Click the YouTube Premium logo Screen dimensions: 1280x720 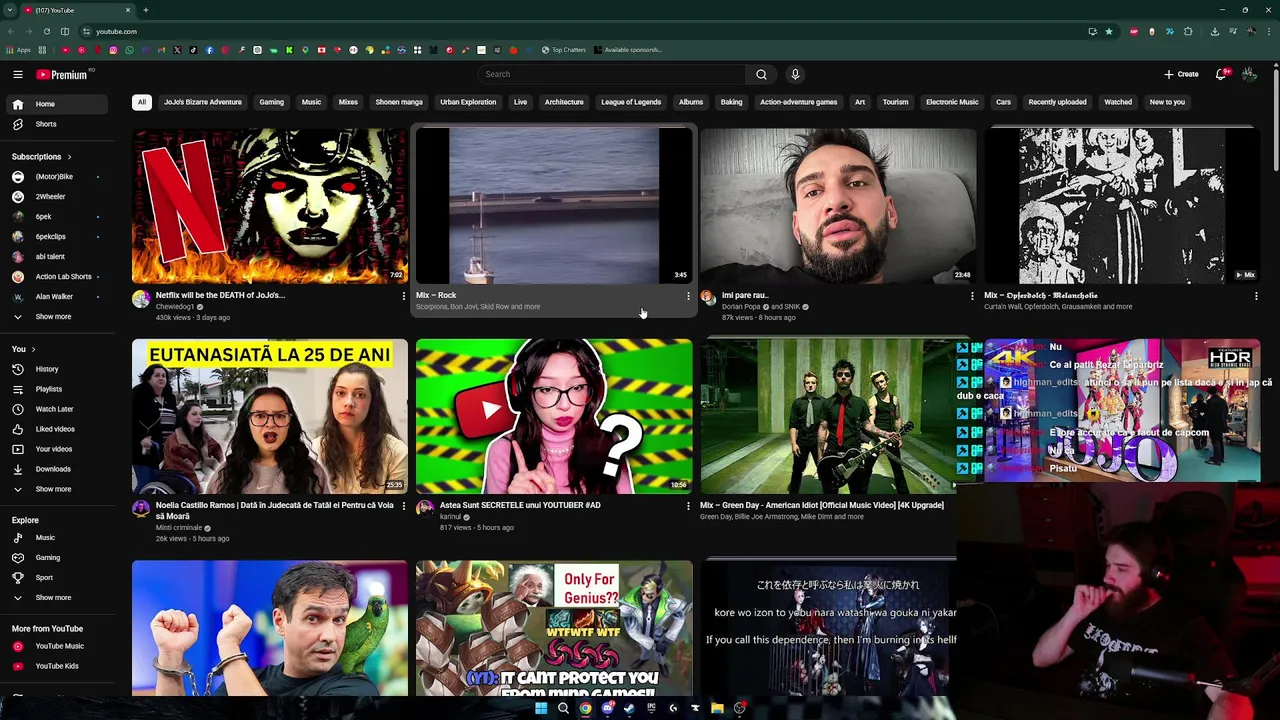pos(64,74)
